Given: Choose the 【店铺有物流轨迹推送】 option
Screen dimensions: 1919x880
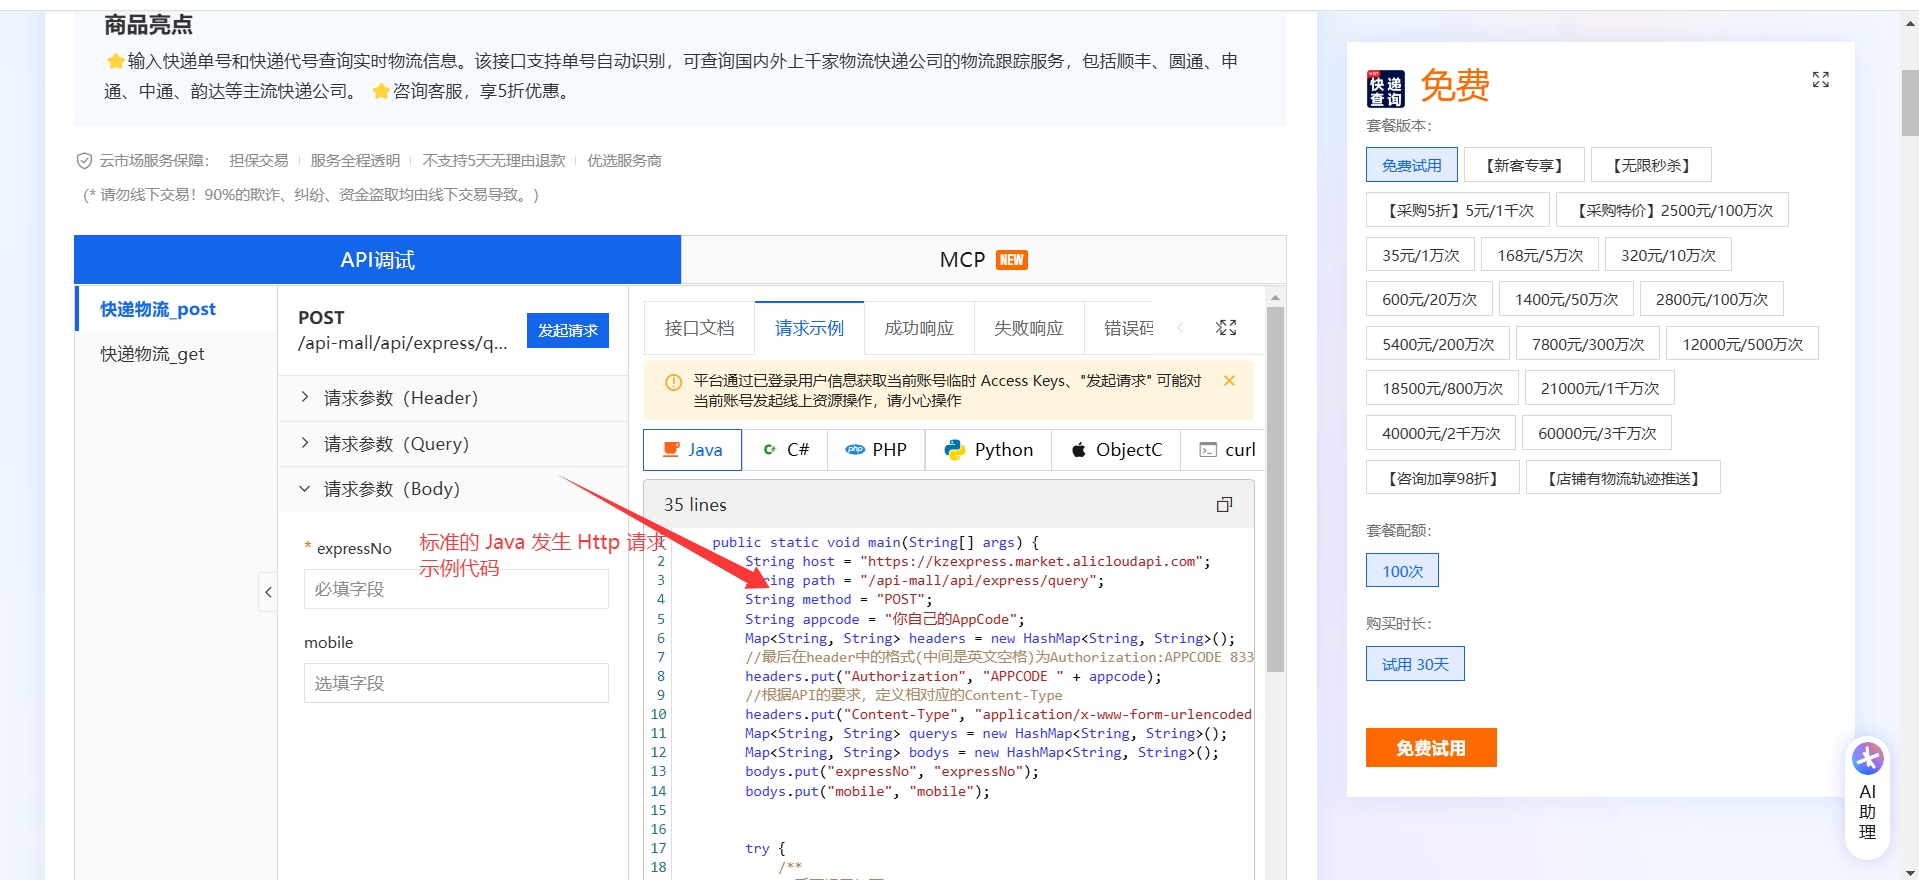Looking at the screenshot, I should tap(1624, 478).
